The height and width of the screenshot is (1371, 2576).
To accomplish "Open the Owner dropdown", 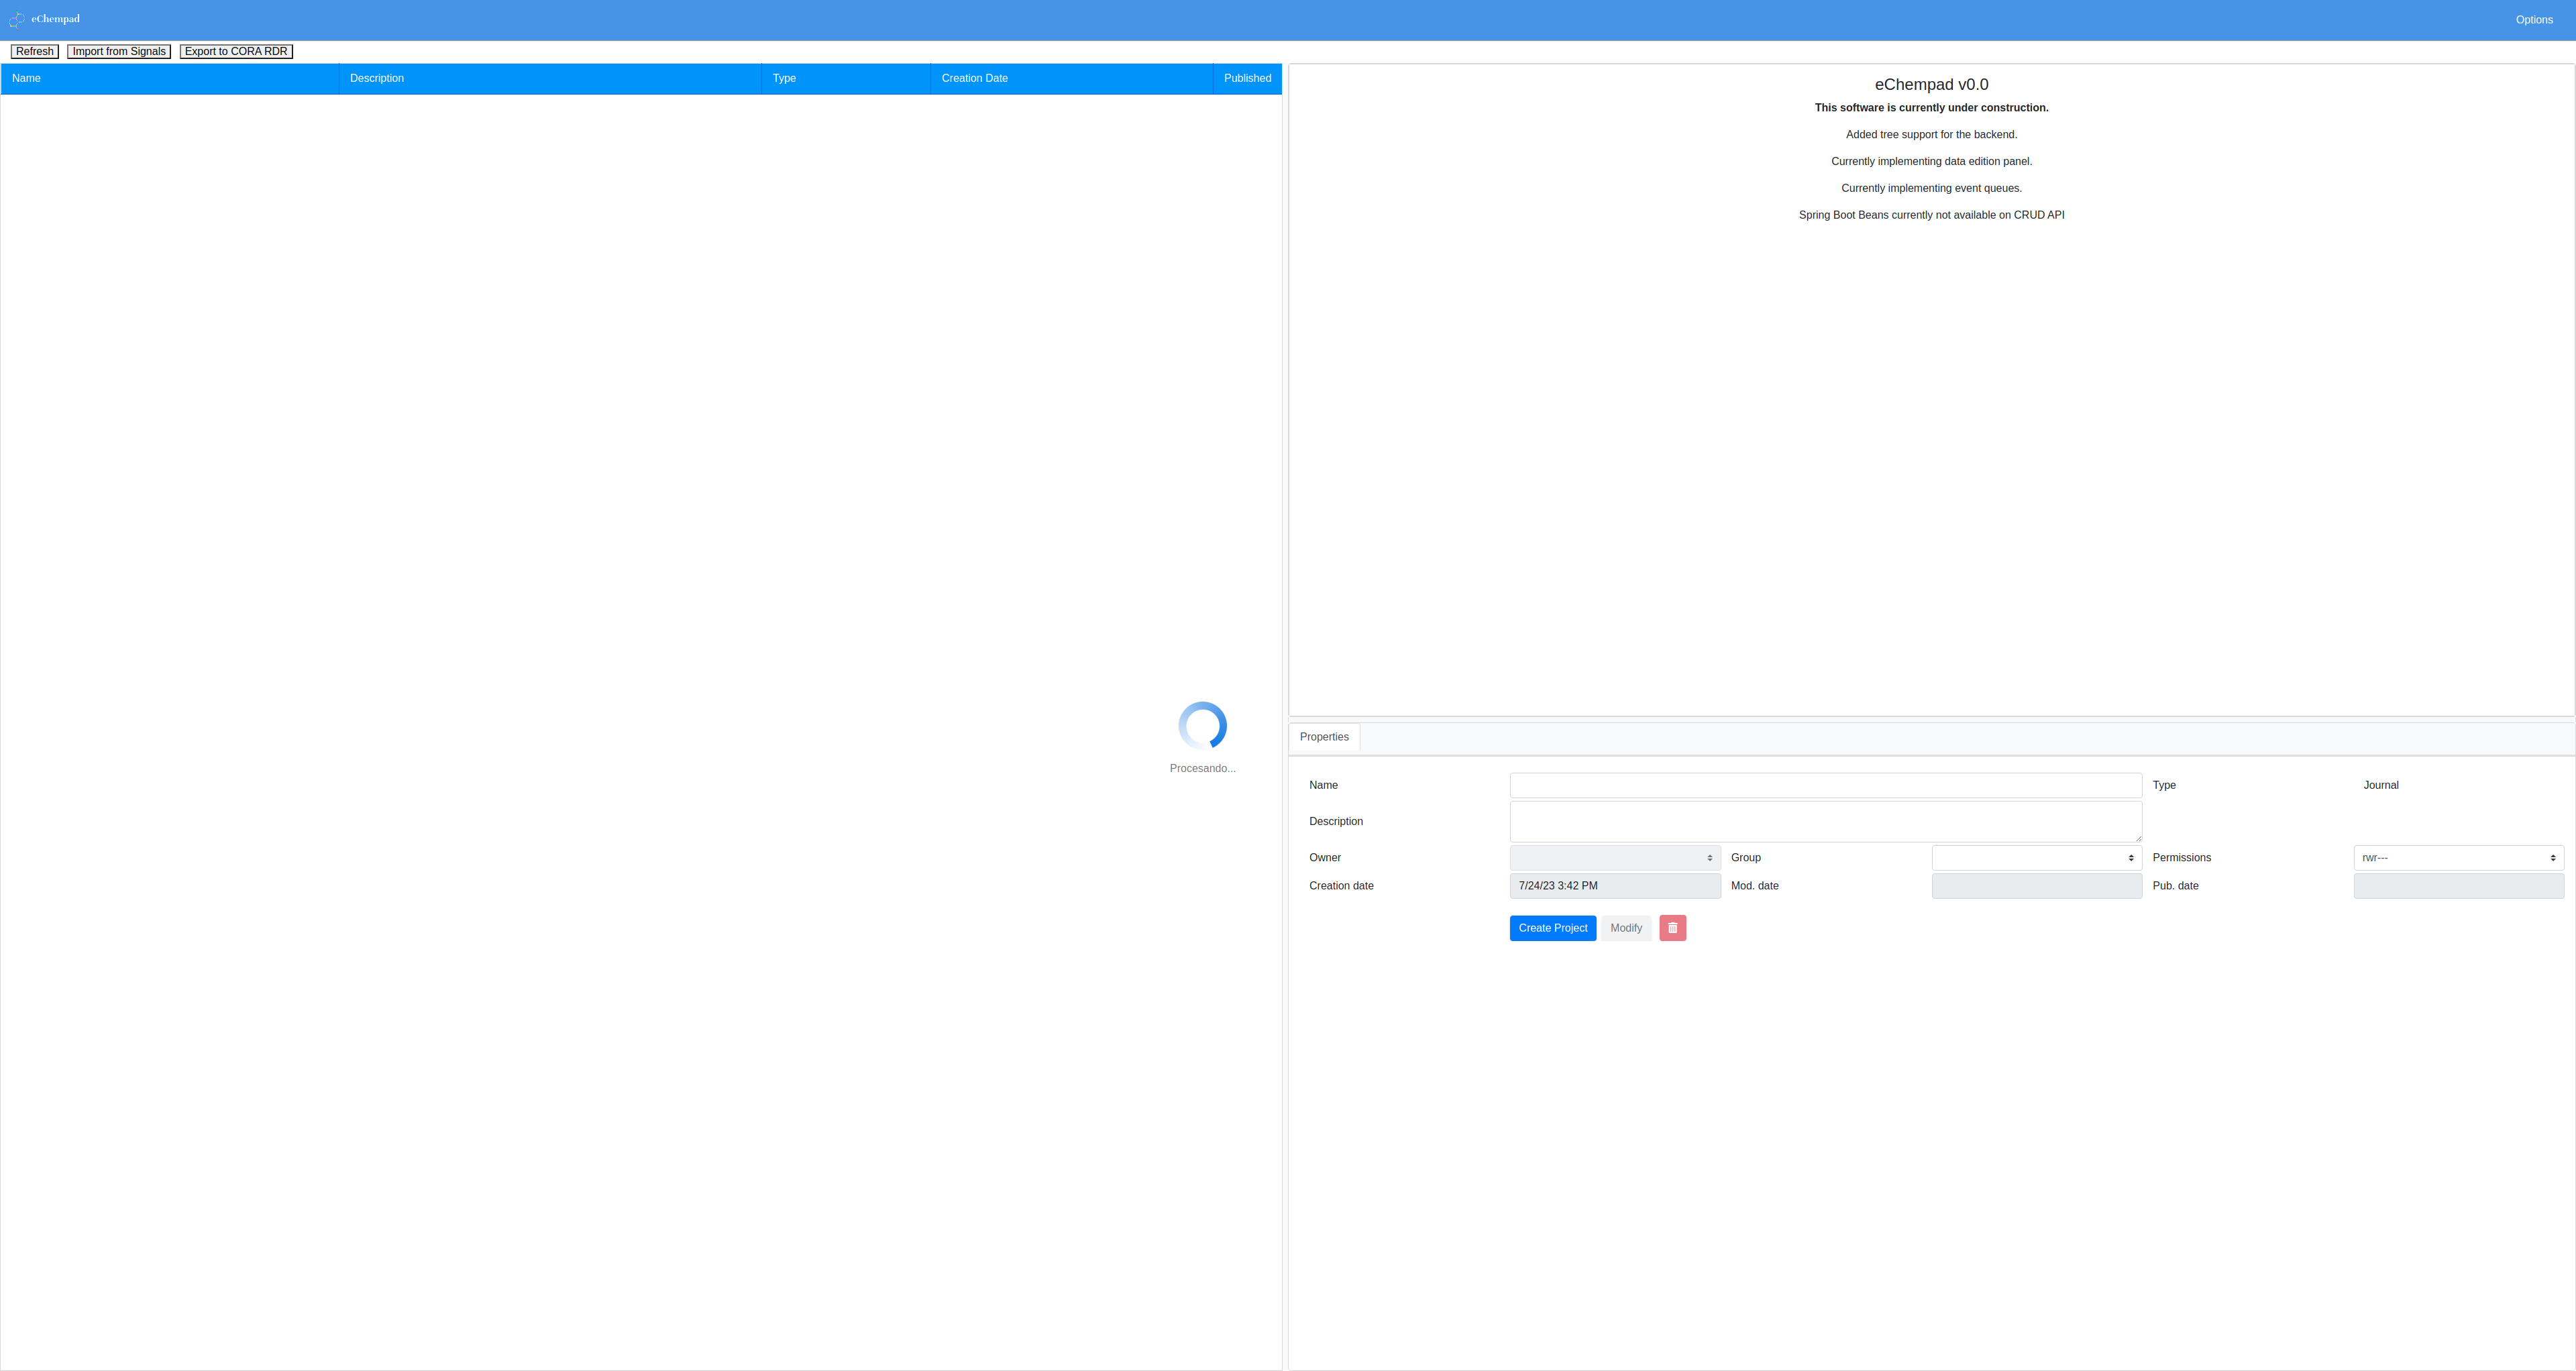I will click(x=1614, y=858).
